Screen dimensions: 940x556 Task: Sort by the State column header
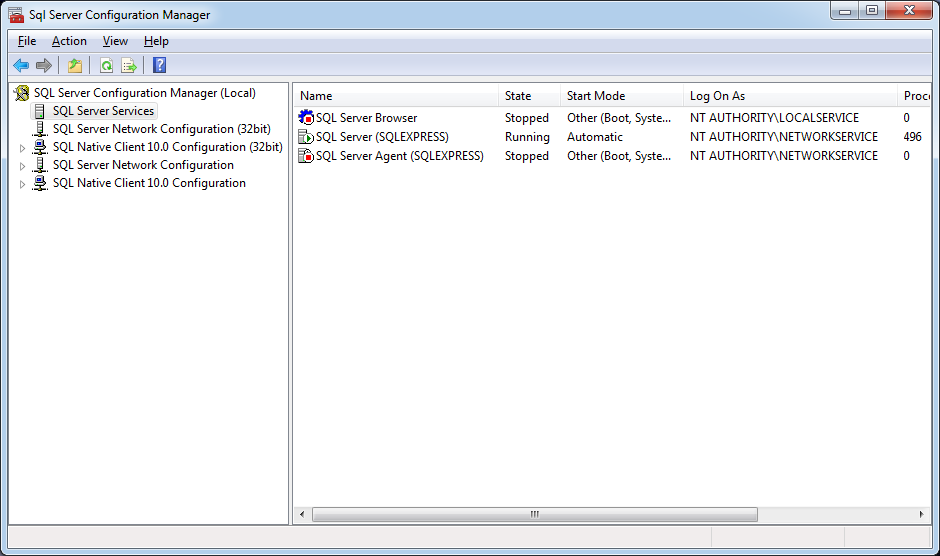point(529,96)
